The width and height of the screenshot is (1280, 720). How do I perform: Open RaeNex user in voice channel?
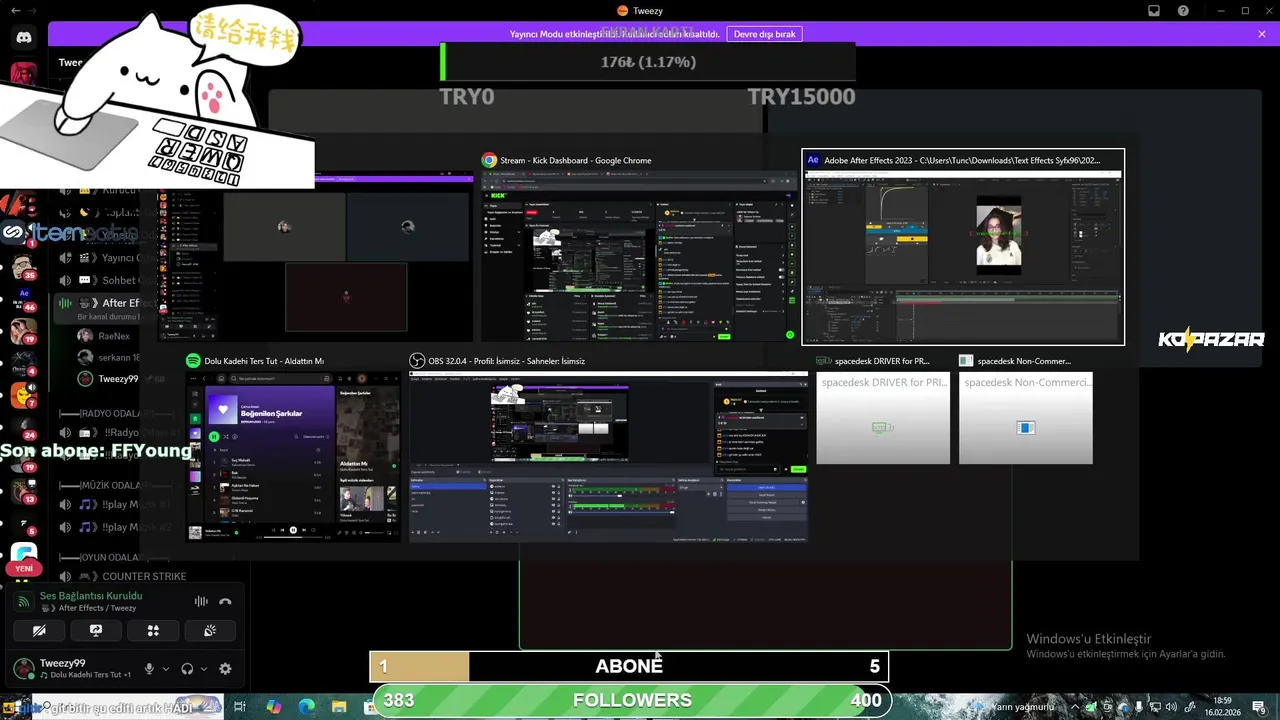tap(104, 336)
